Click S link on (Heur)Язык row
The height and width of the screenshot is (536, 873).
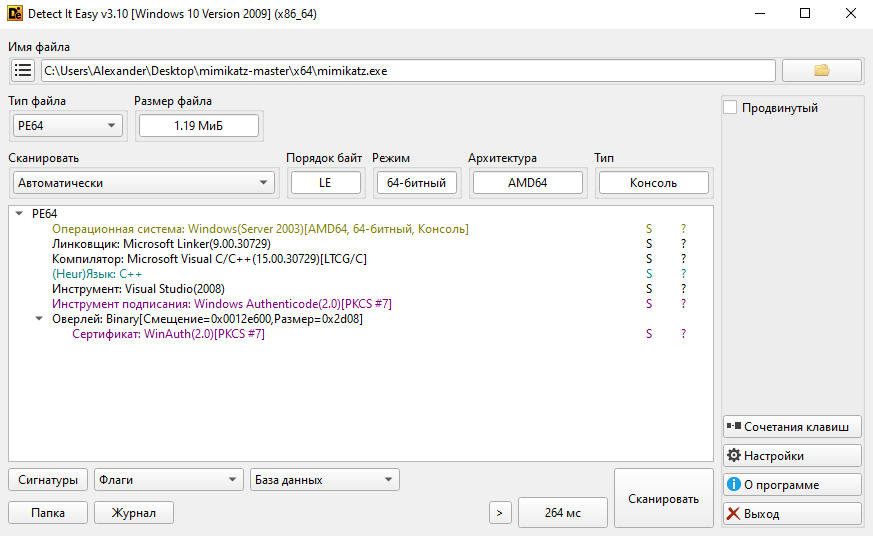pyautogui.click(x=649, y=274)
